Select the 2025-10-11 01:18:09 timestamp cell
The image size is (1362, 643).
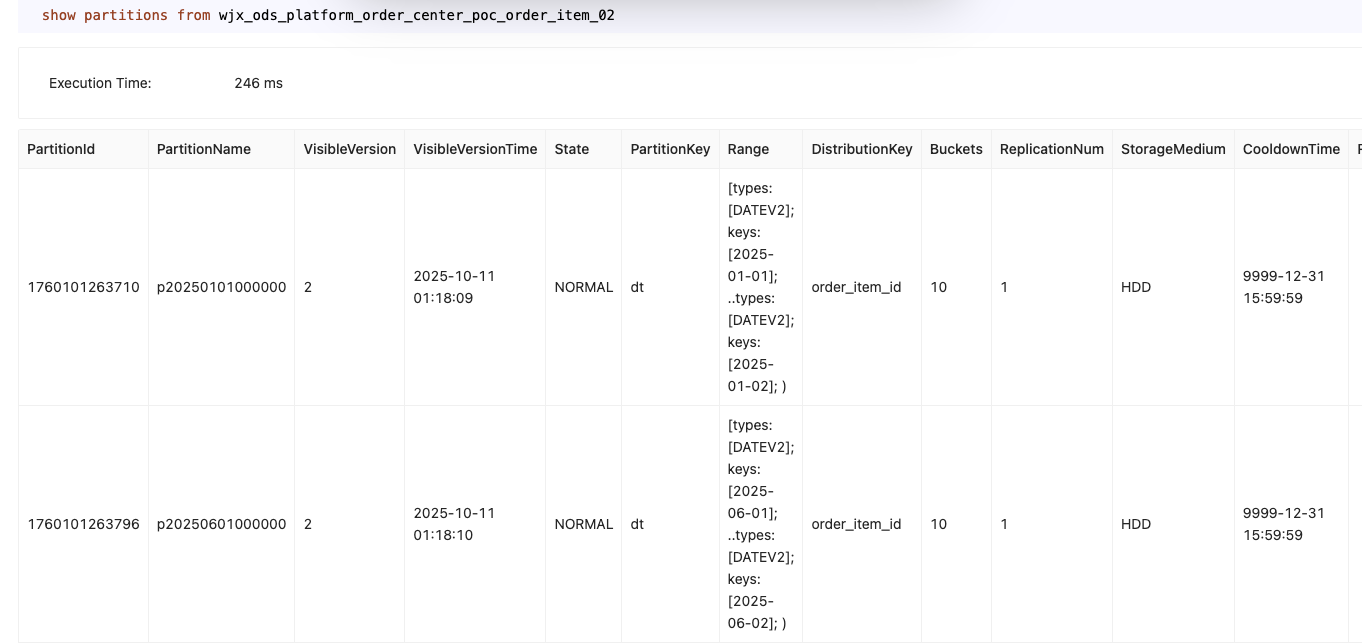click(x=454, y=287)
